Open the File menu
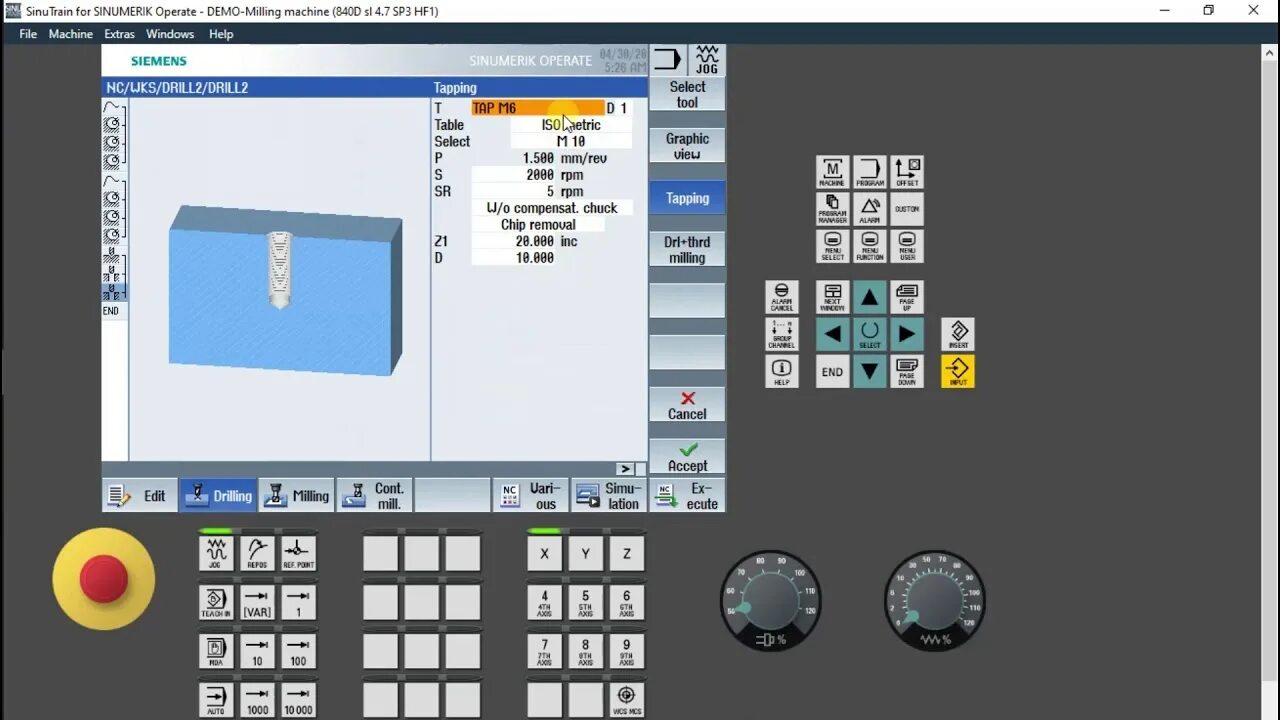This screenshot has height=720, width=1280. click(28, 34)
